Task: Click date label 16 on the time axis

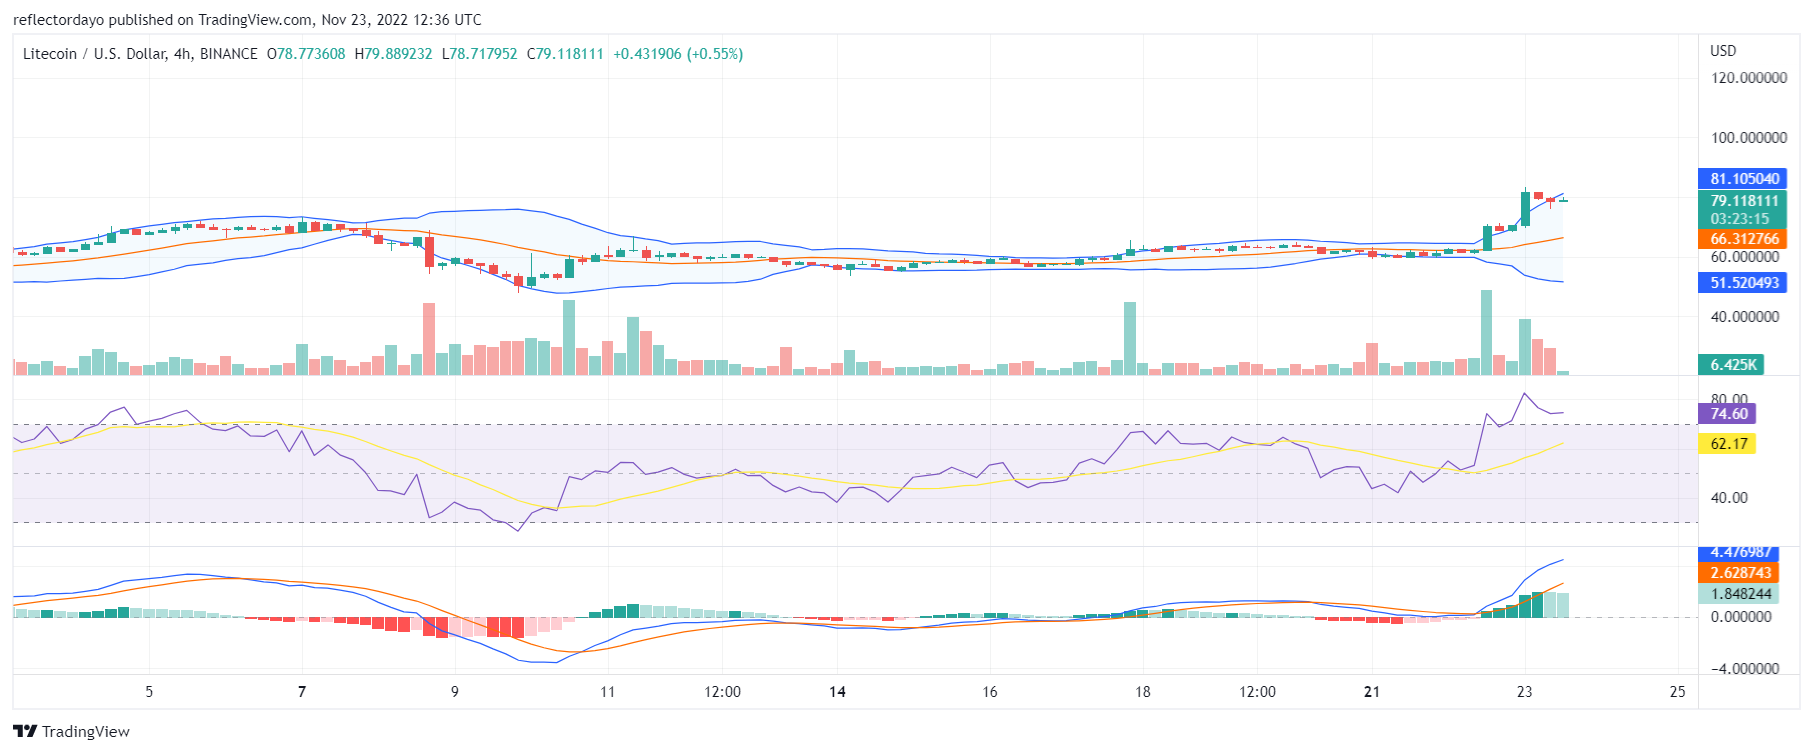Action: click(x=990, y=692)
